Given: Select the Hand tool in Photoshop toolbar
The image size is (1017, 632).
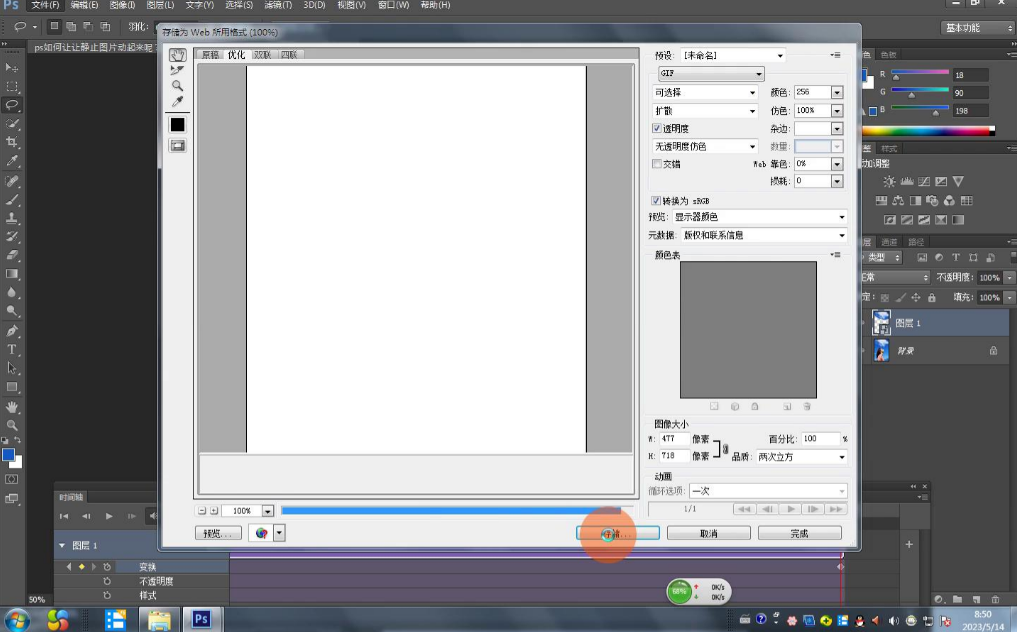Looking at the screenshot, I should (12, 407).
